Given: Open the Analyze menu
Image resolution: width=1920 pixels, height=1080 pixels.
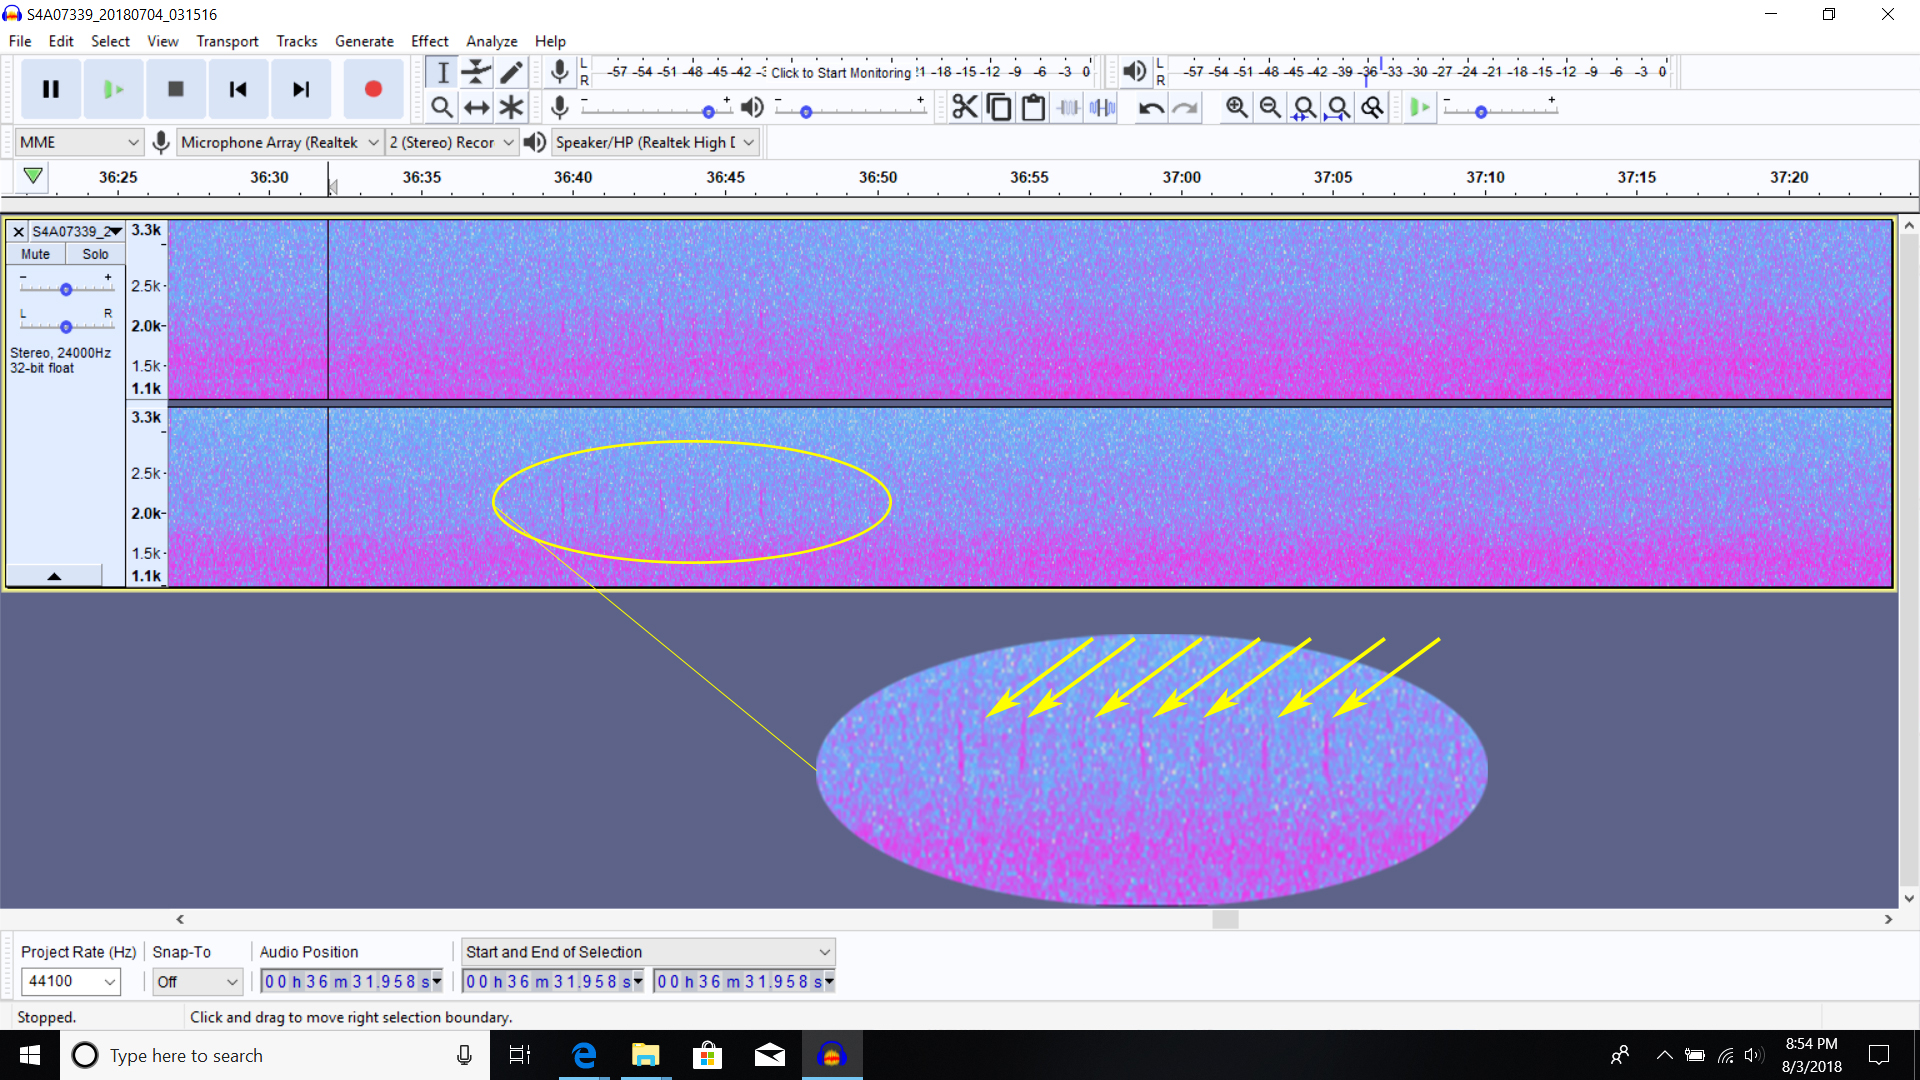Looking at the screenshot, I should pos(491,41).
